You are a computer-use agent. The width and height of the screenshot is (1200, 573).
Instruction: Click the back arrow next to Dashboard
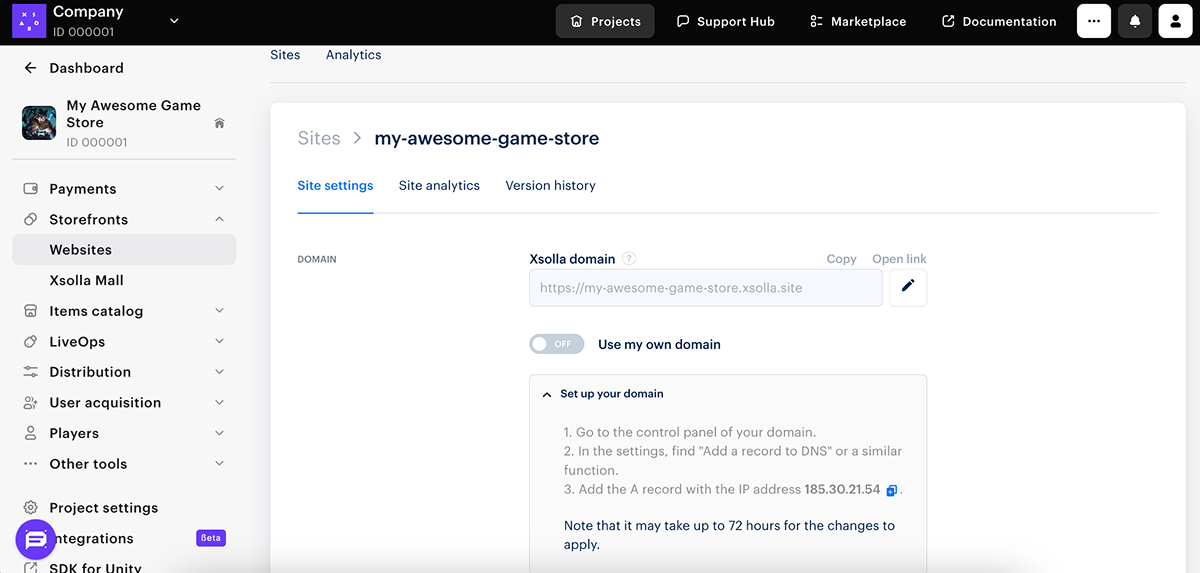(x=30, y=68)
